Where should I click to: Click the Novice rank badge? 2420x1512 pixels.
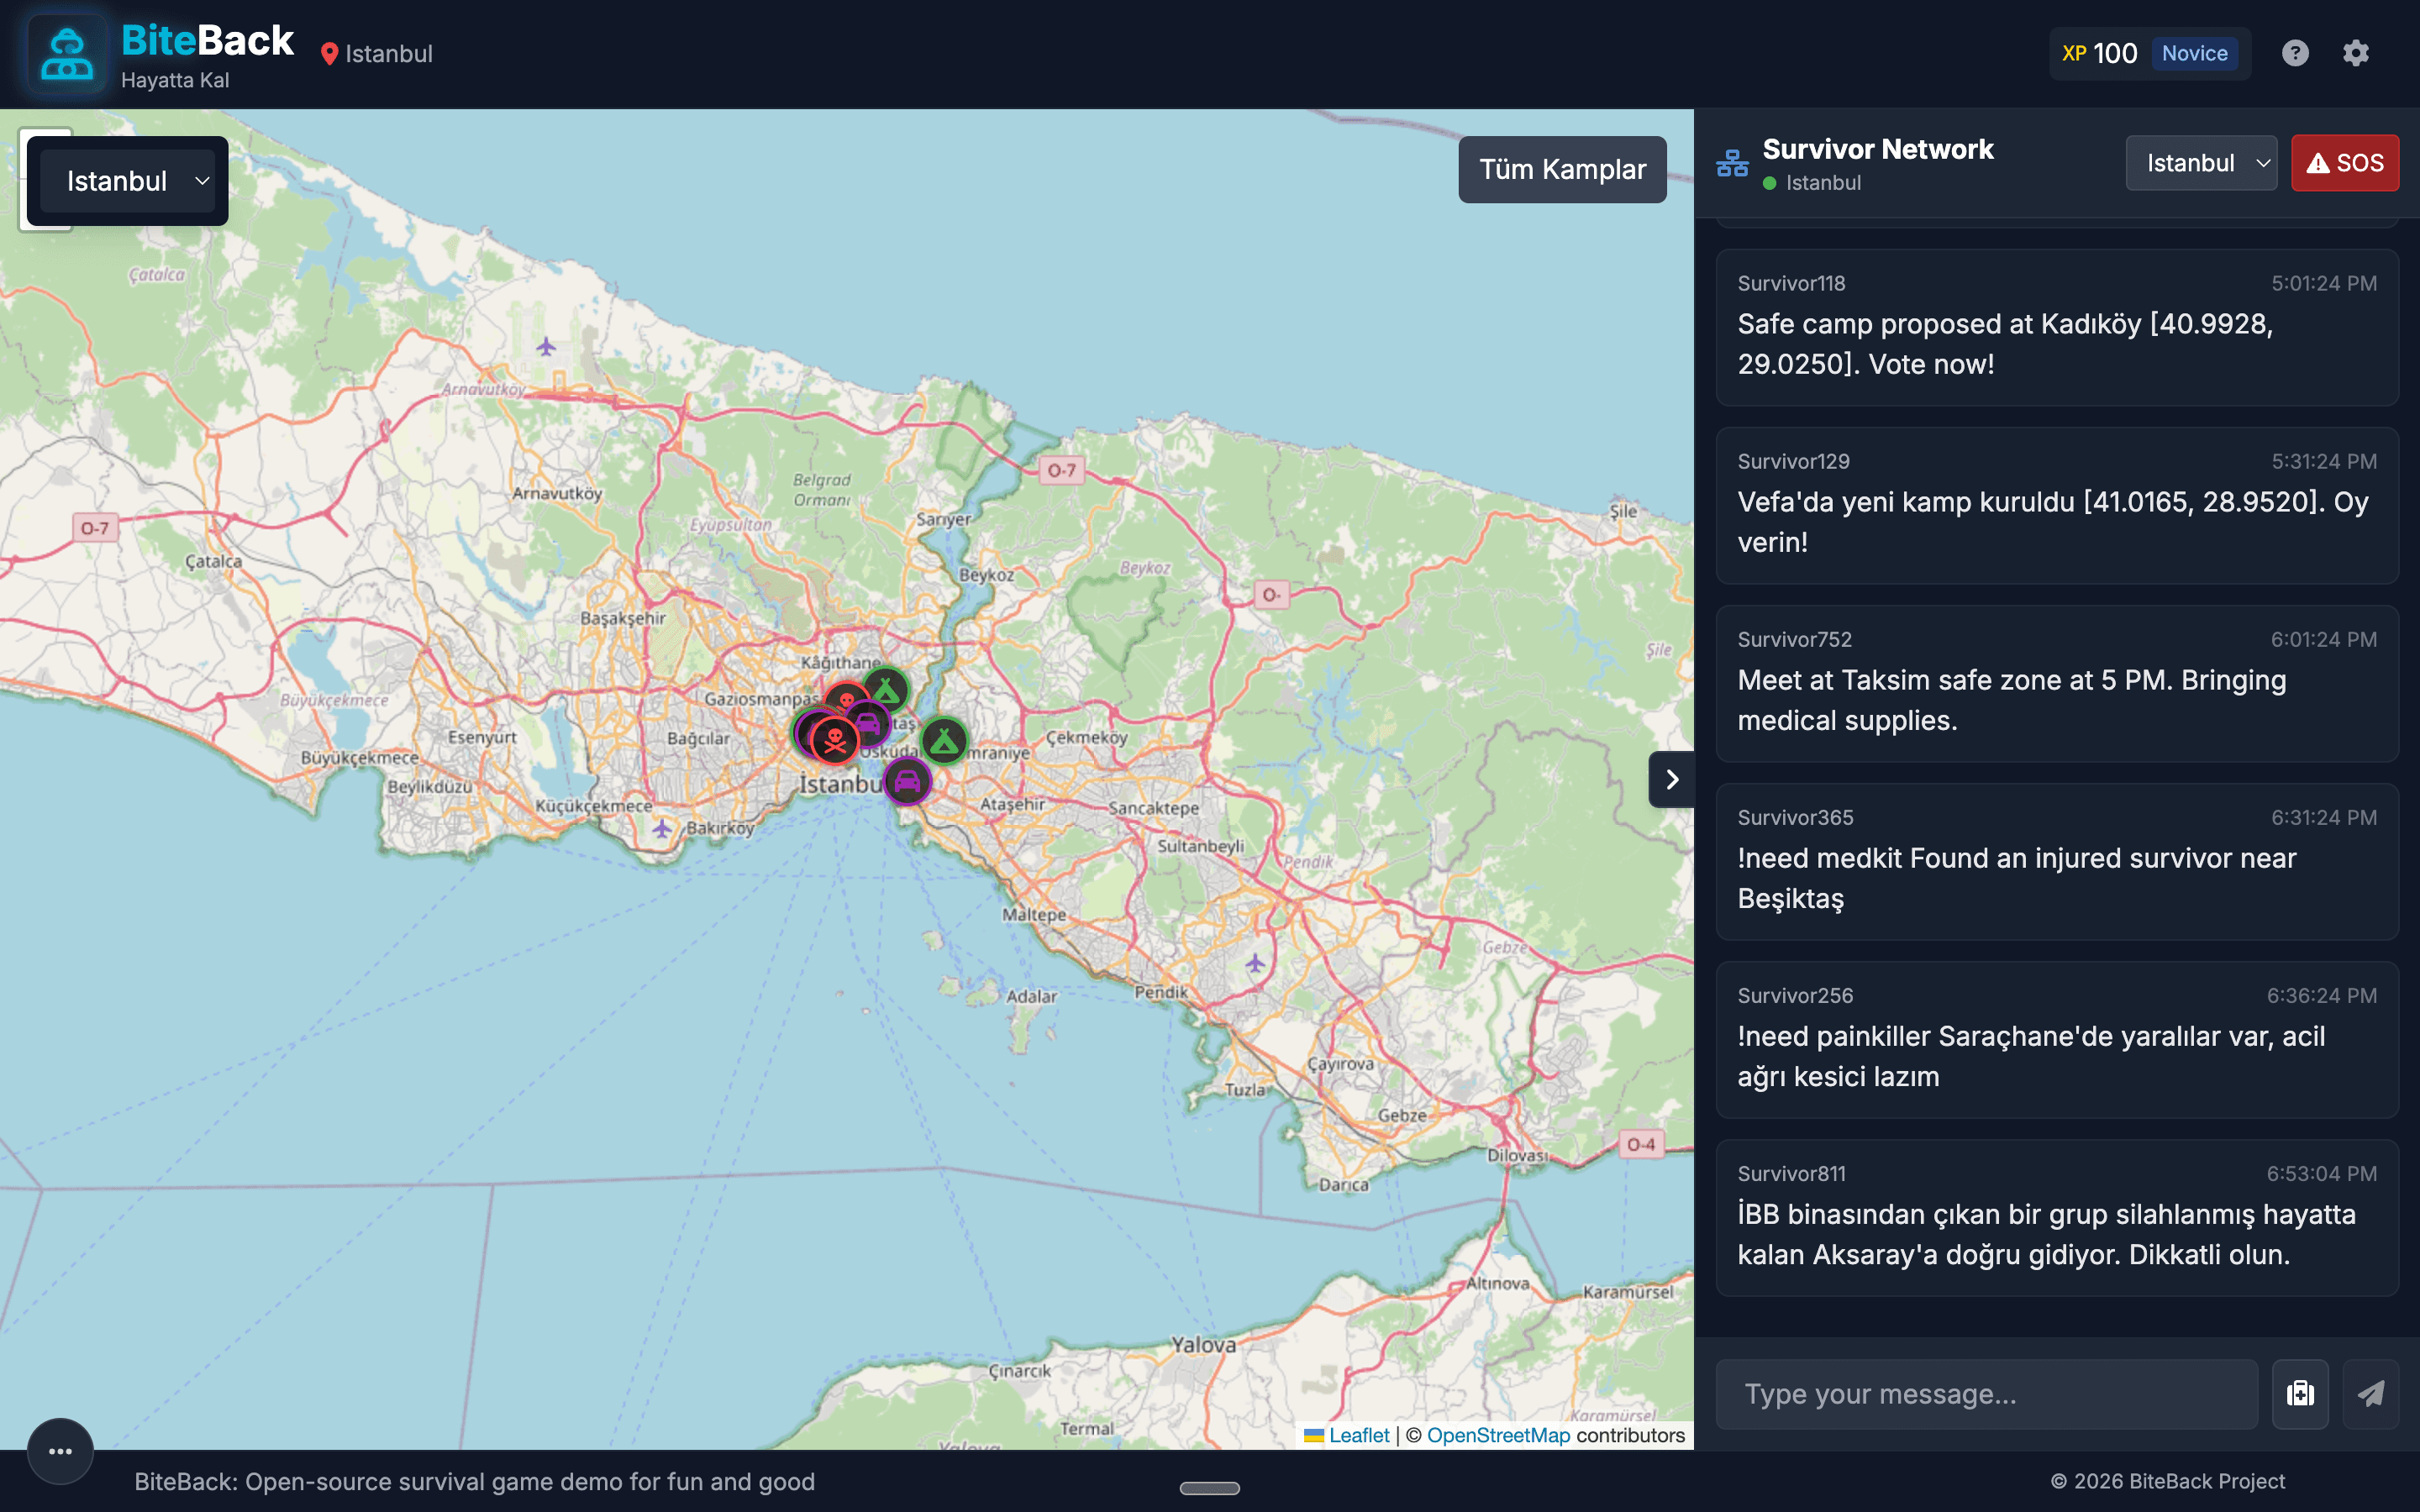(x=2194, y=53)
